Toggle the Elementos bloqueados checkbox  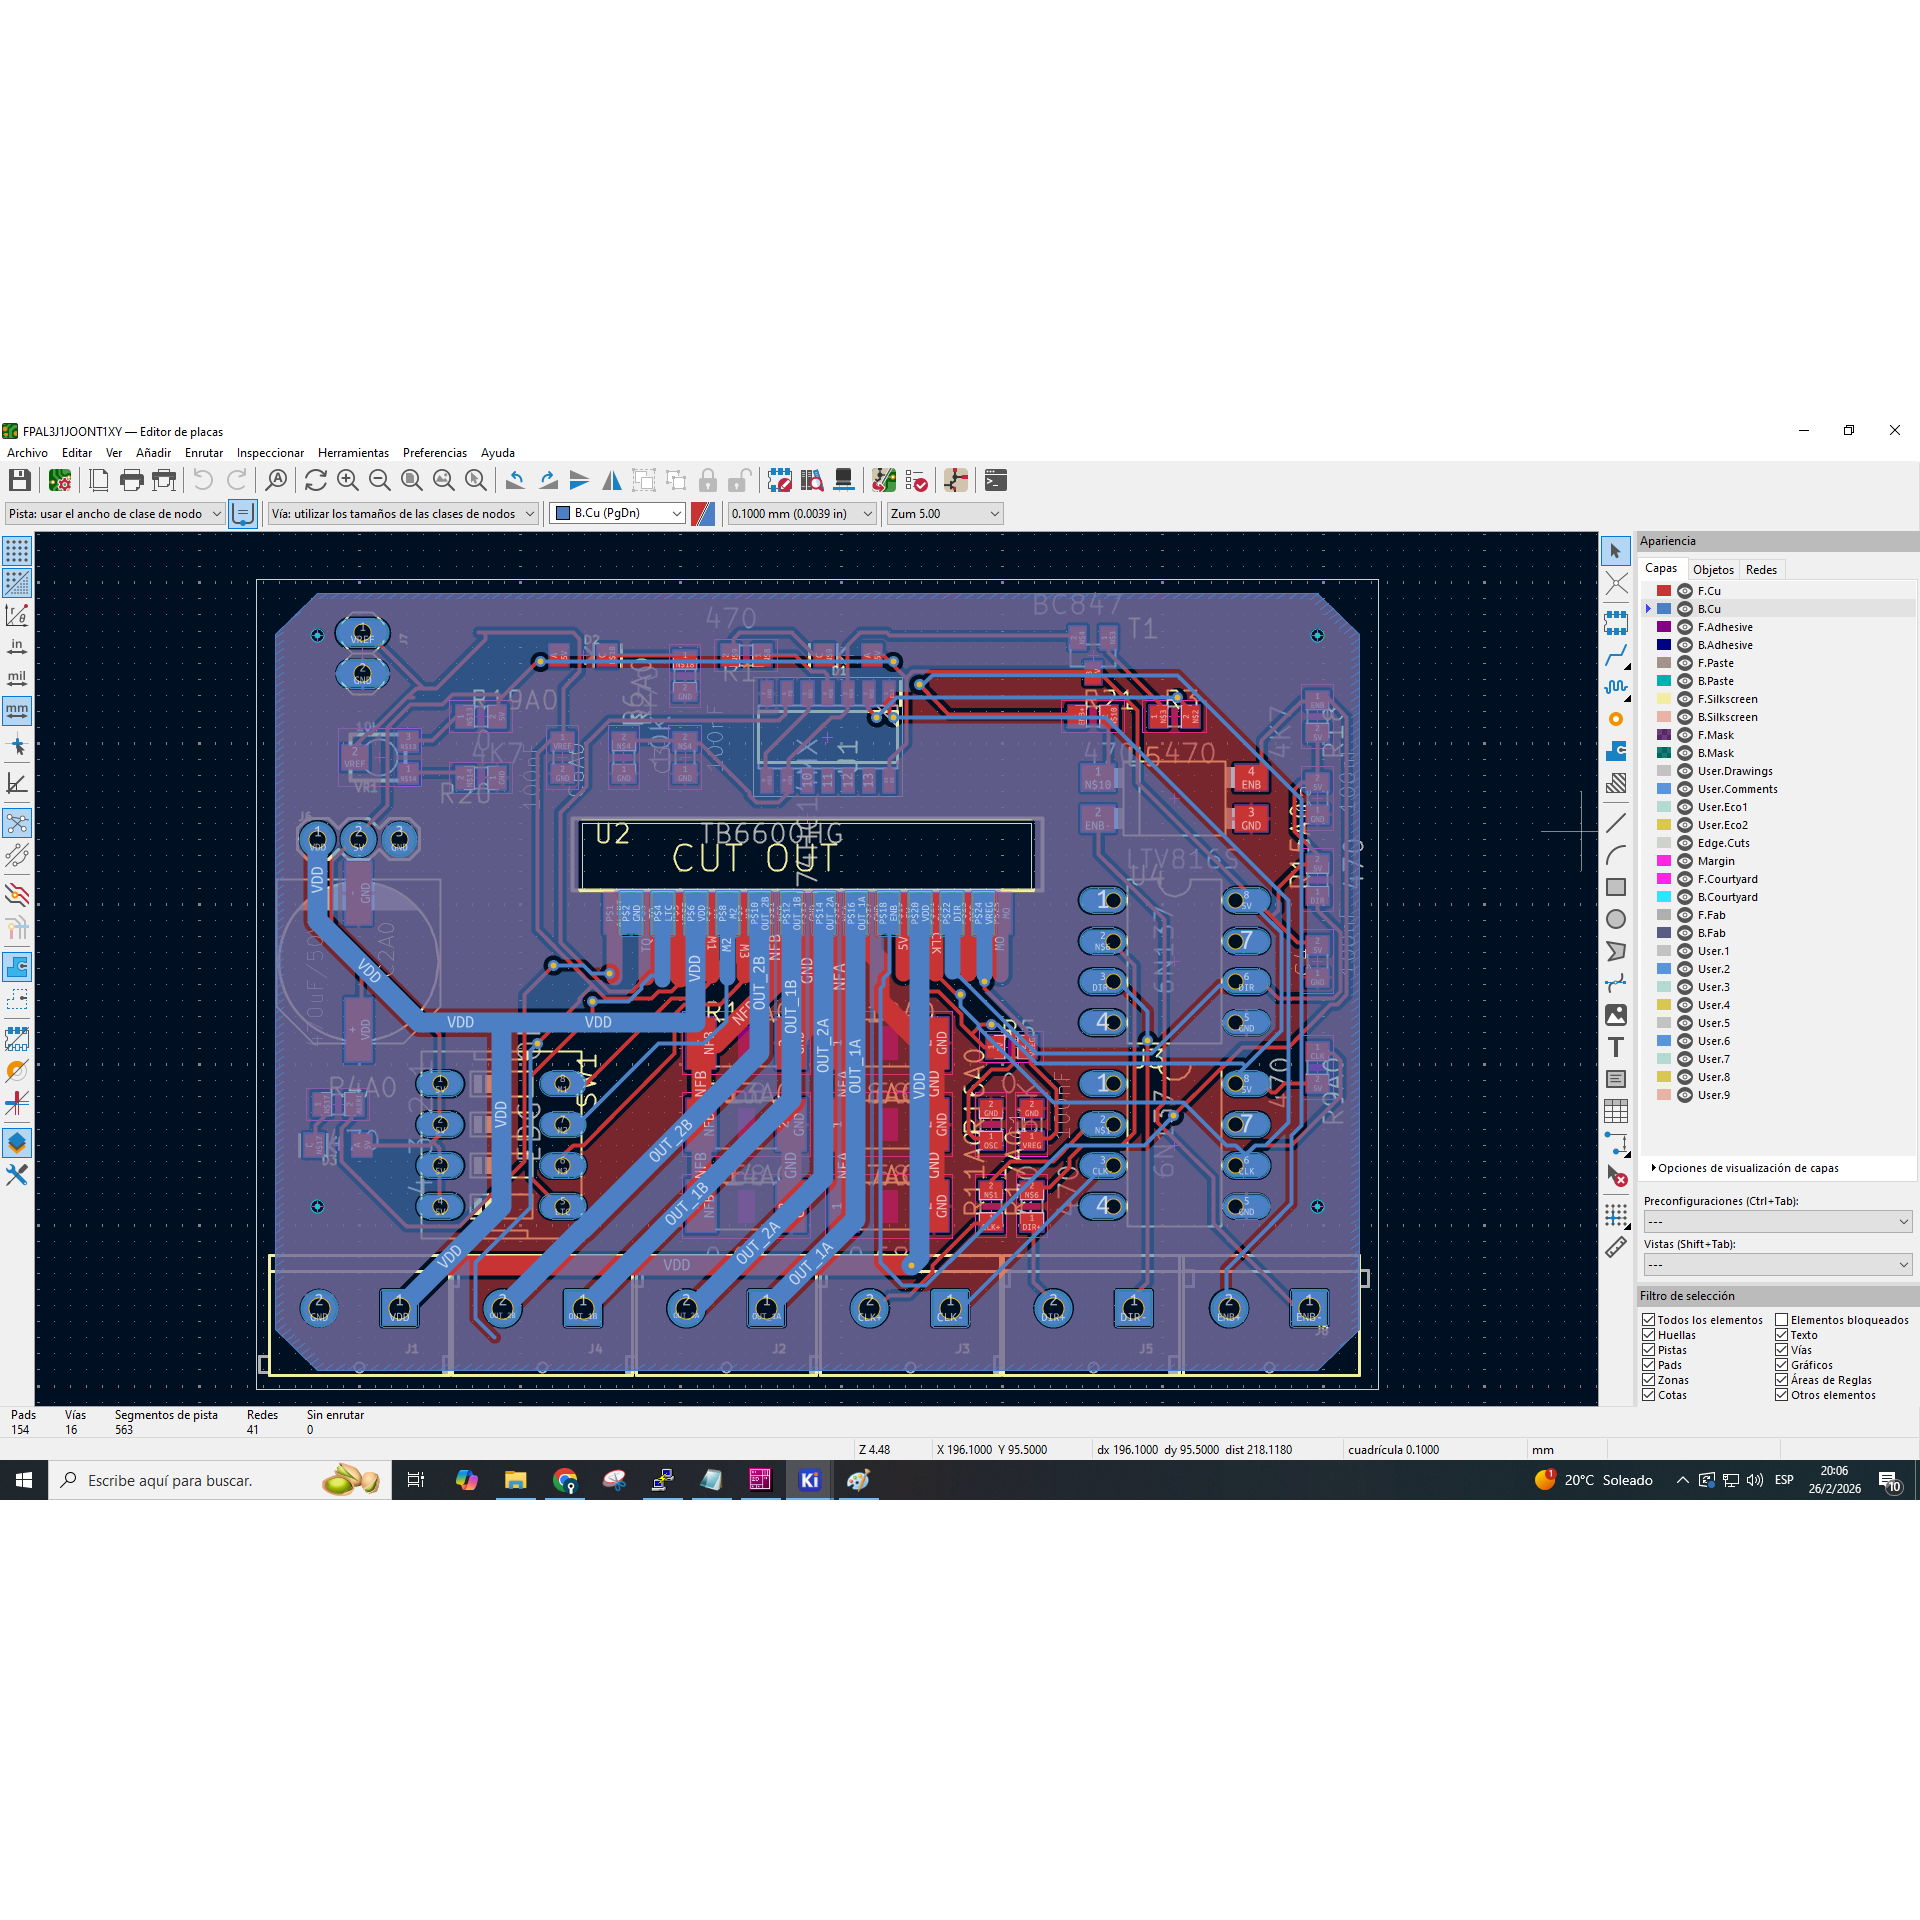[1782, 1320]
